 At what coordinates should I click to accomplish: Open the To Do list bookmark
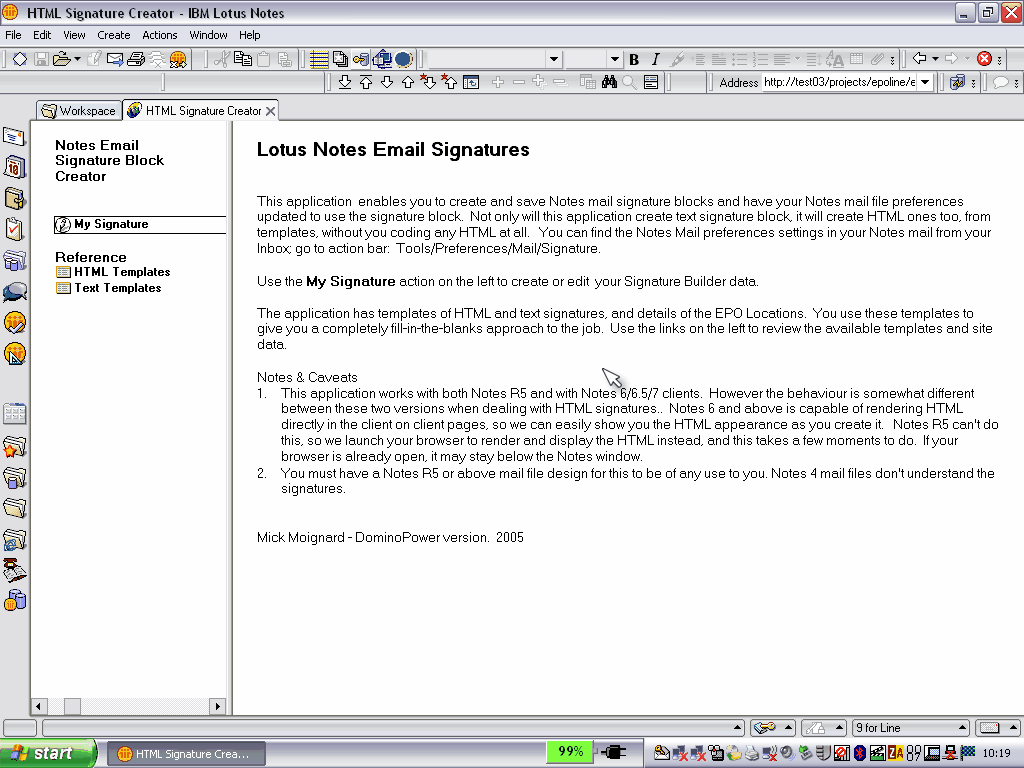14,229
